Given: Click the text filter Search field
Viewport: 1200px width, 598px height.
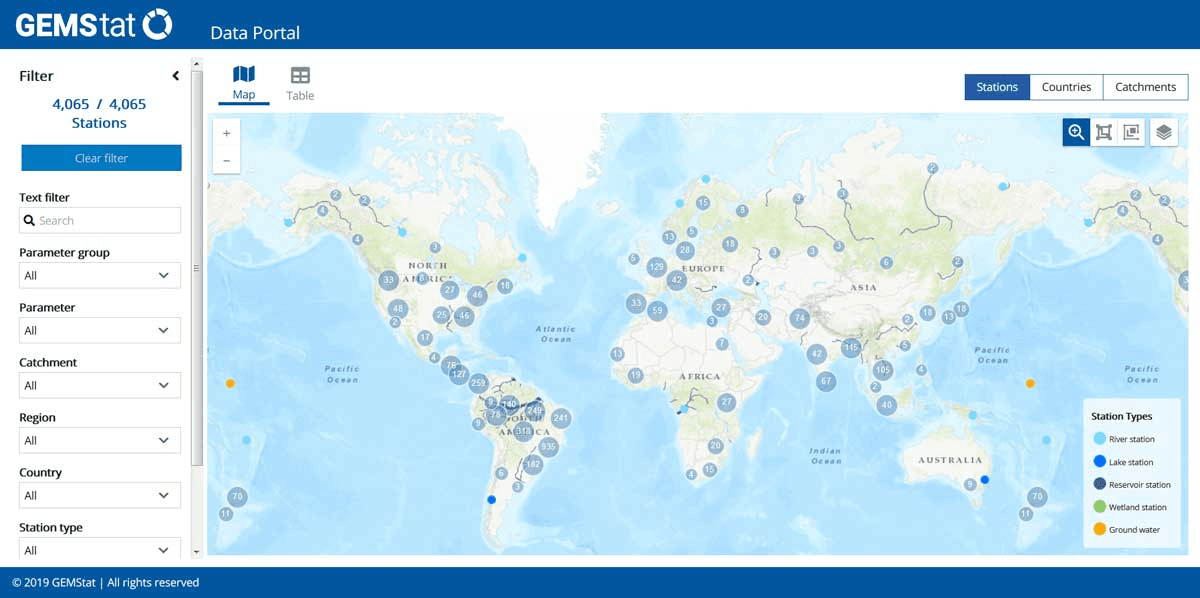Looking at the screenshot, I should pos(100,221).
